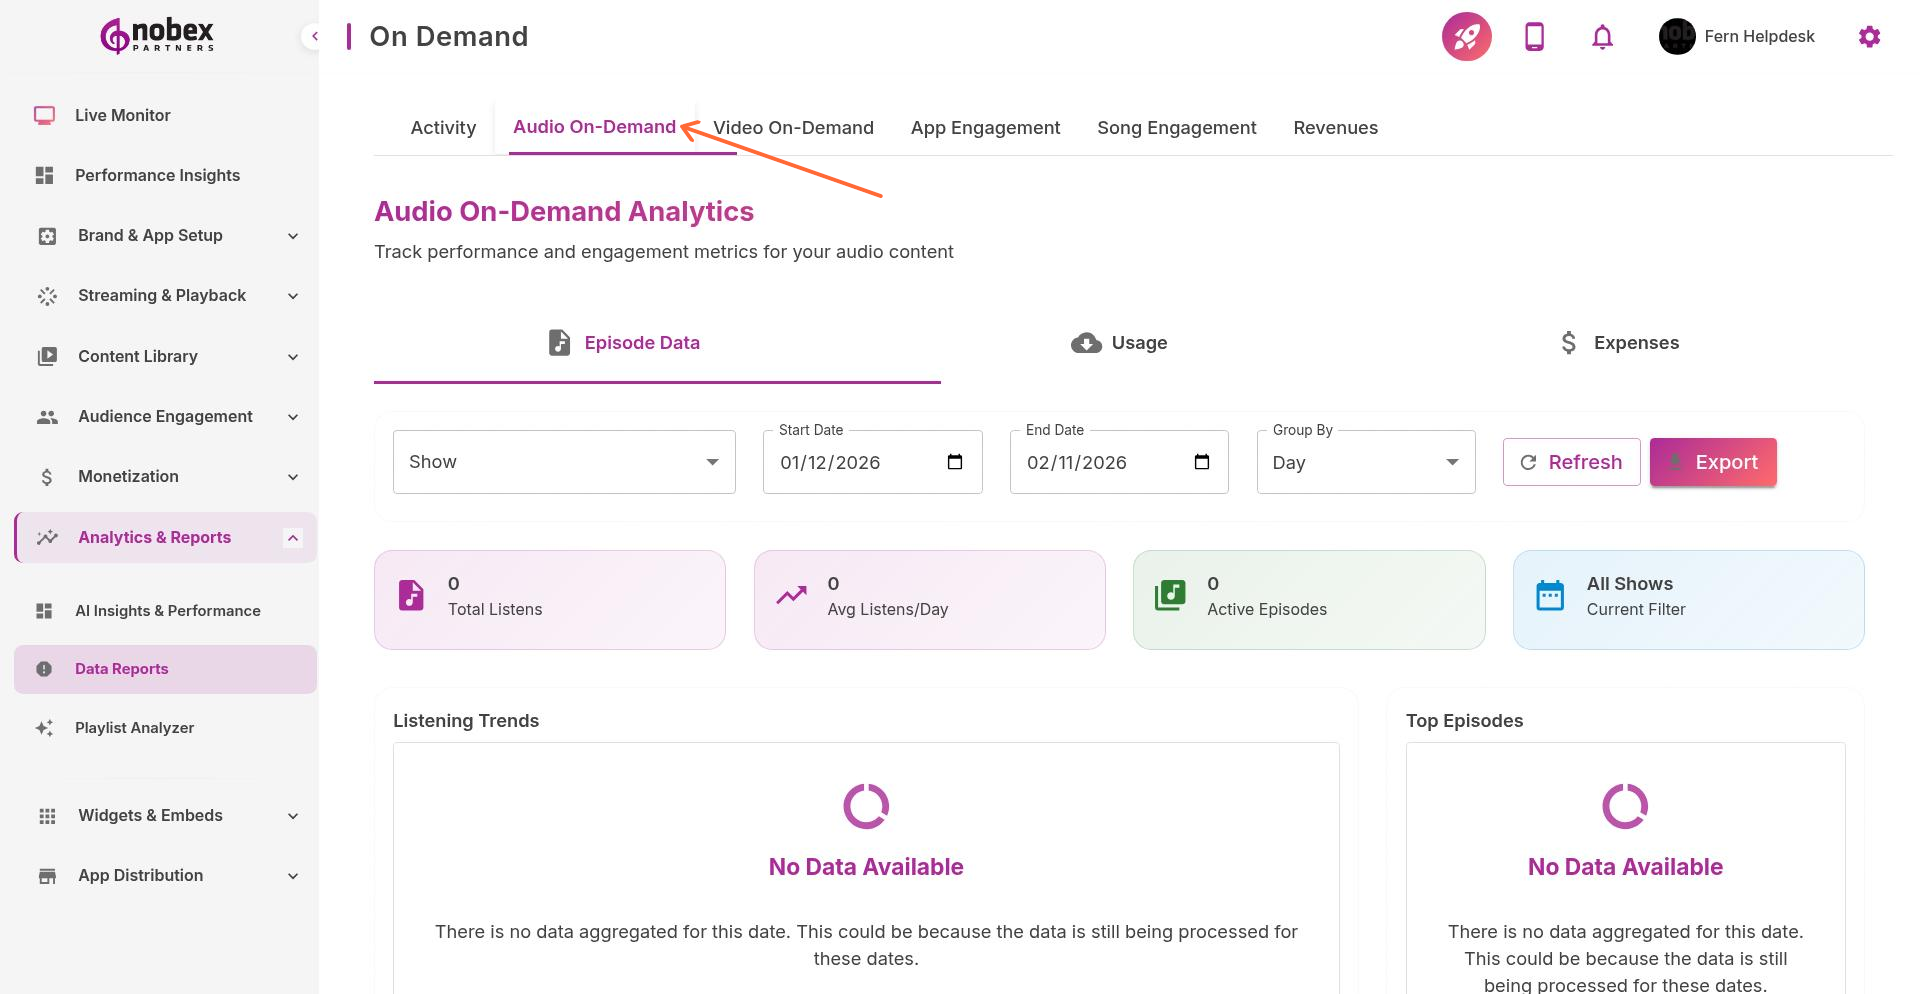Open the Show dropdown filter
The height and width of the screenshot is (994, 1920).
(x=563, y=461)
